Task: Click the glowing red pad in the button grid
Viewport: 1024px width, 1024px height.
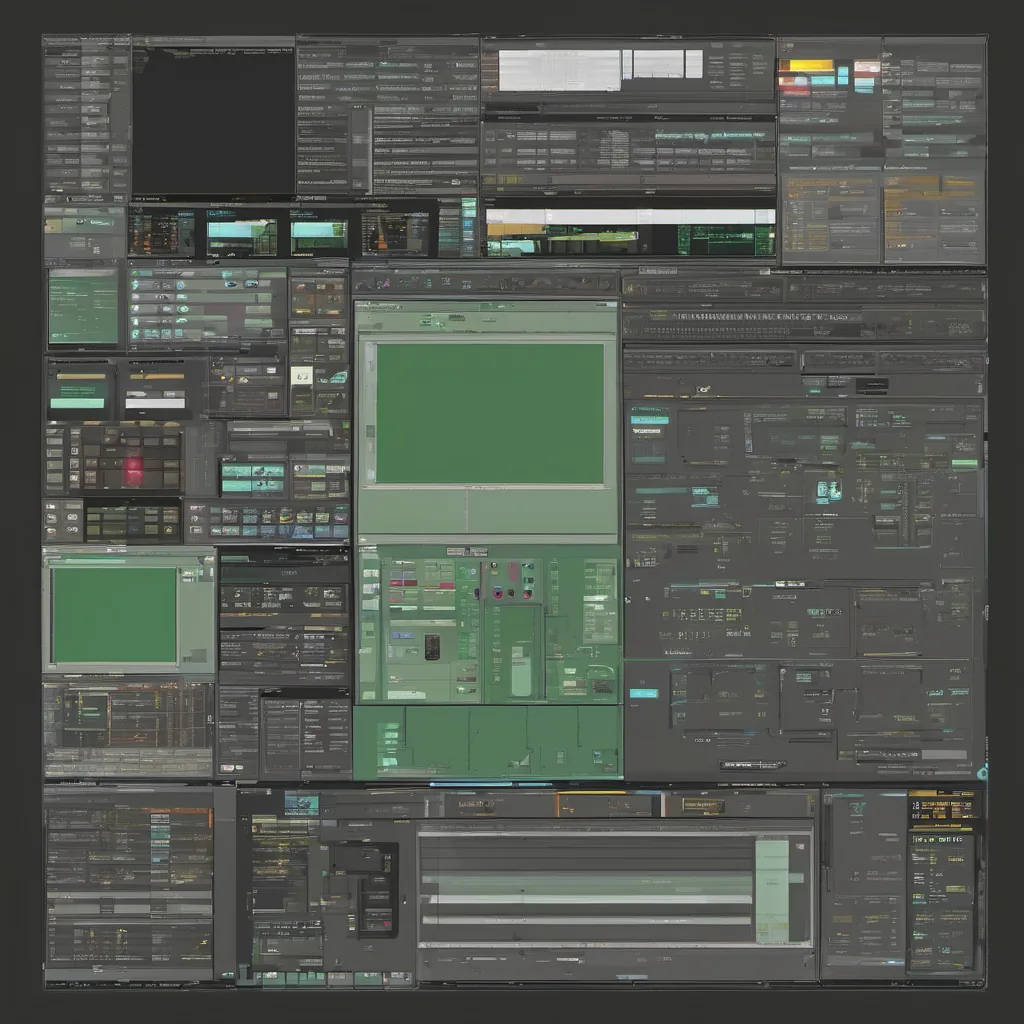Action: pos(133,470)
